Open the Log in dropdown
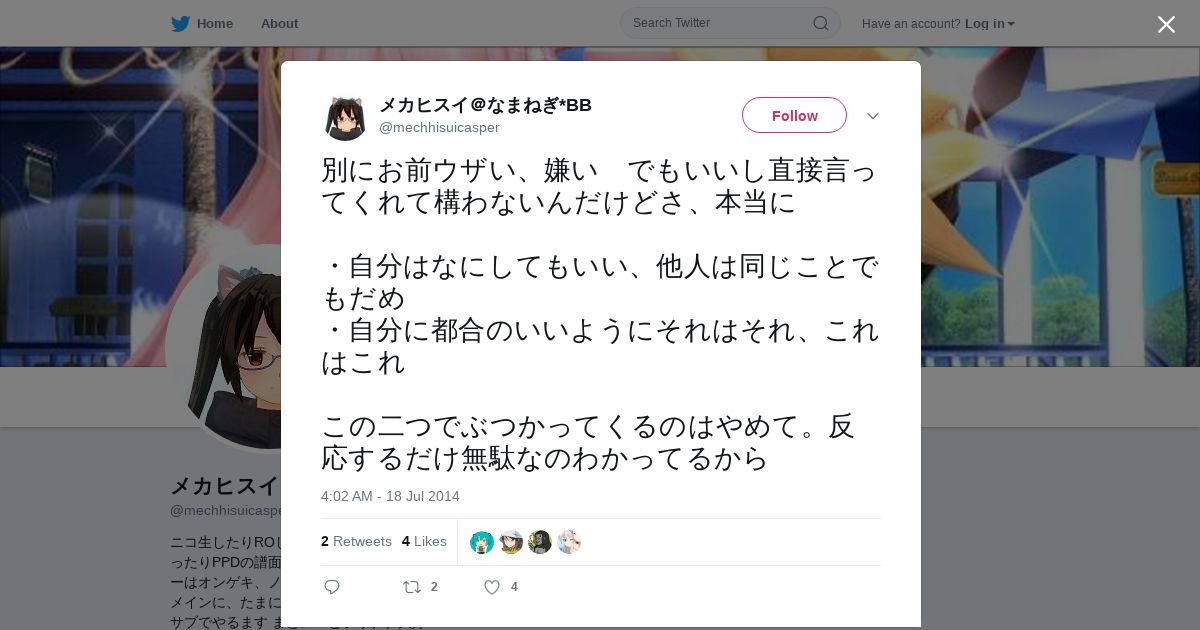Image resolution: width=1200 pixels, height=630 pixels. (989, 23)
